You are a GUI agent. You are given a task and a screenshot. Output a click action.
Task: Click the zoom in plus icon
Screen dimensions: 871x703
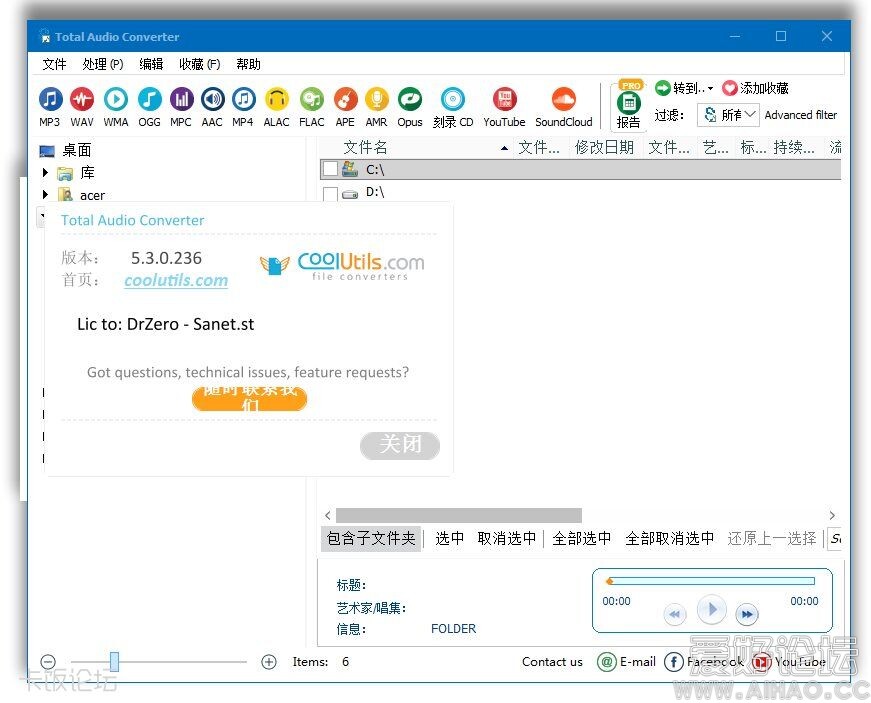point(269,661)
